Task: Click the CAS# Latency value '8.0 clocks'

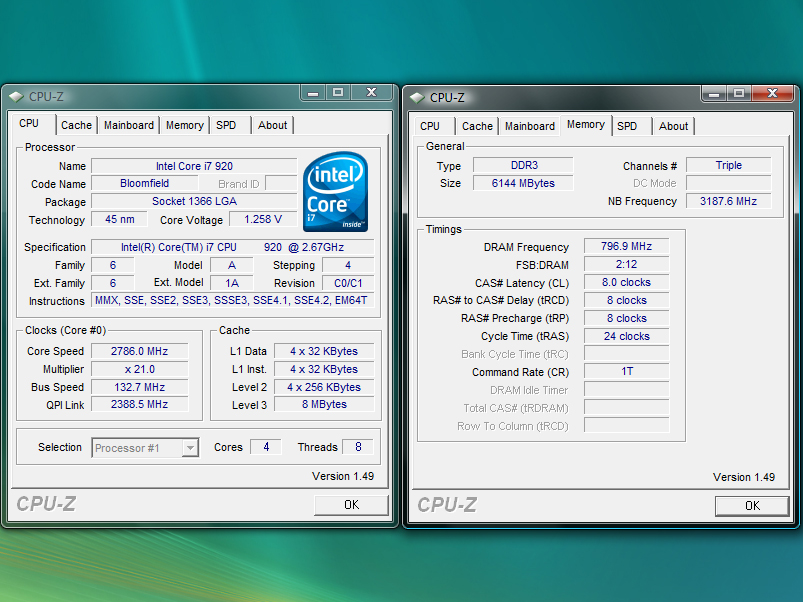Action: 626,283
